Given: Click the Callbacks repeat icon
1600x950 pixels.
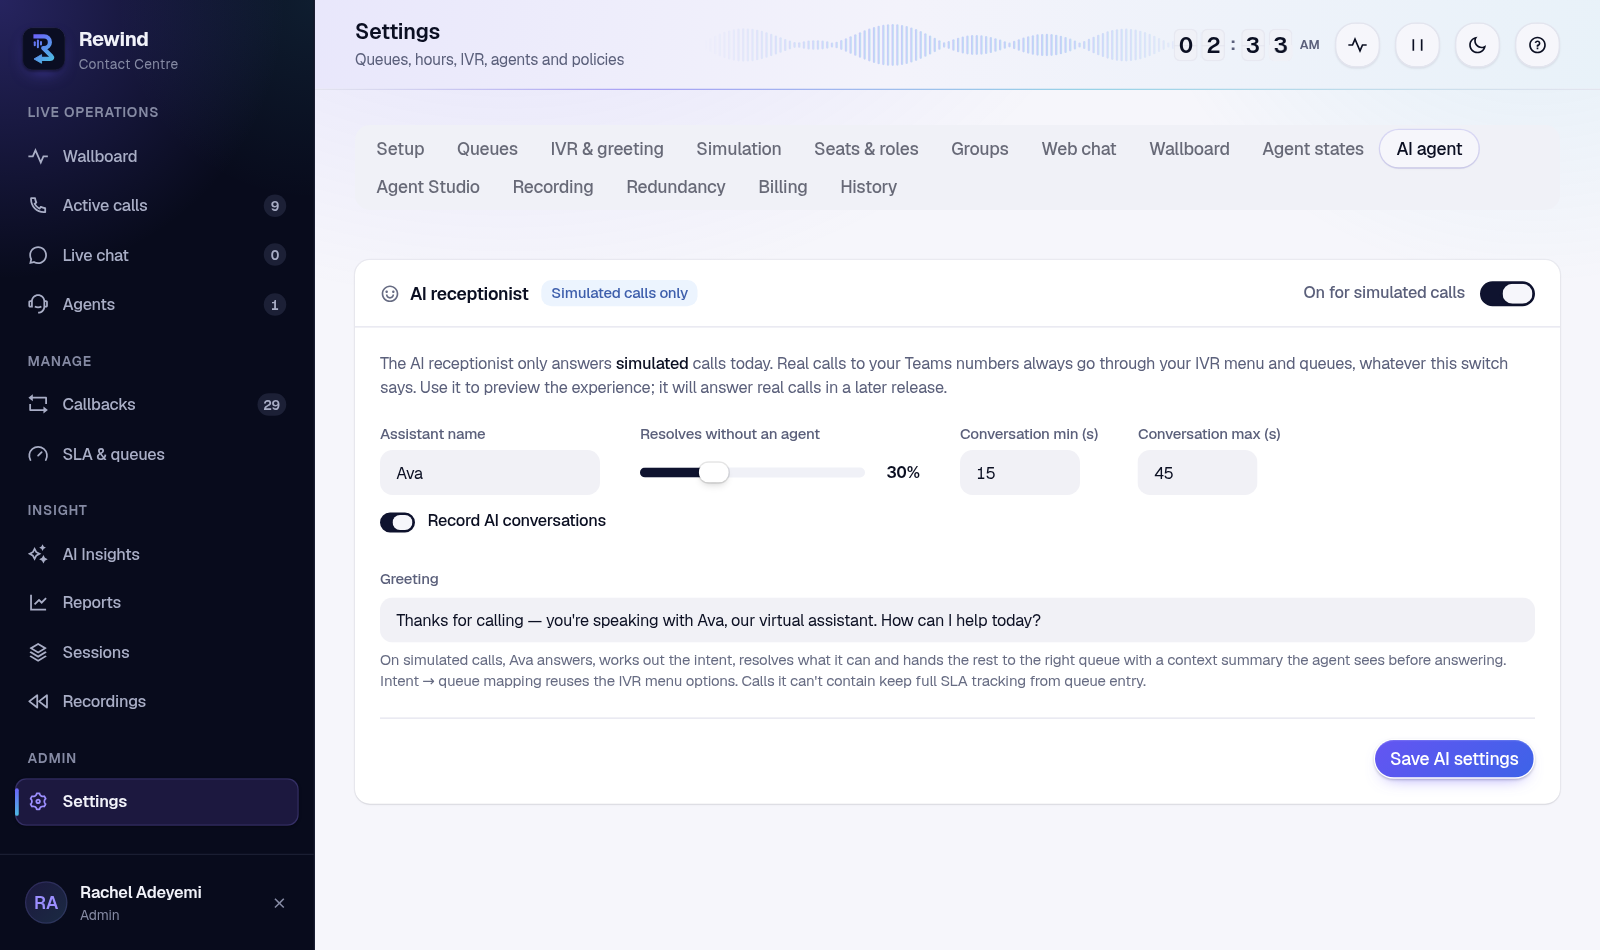Looking at the screenshot, I should [x=38, y=404].
